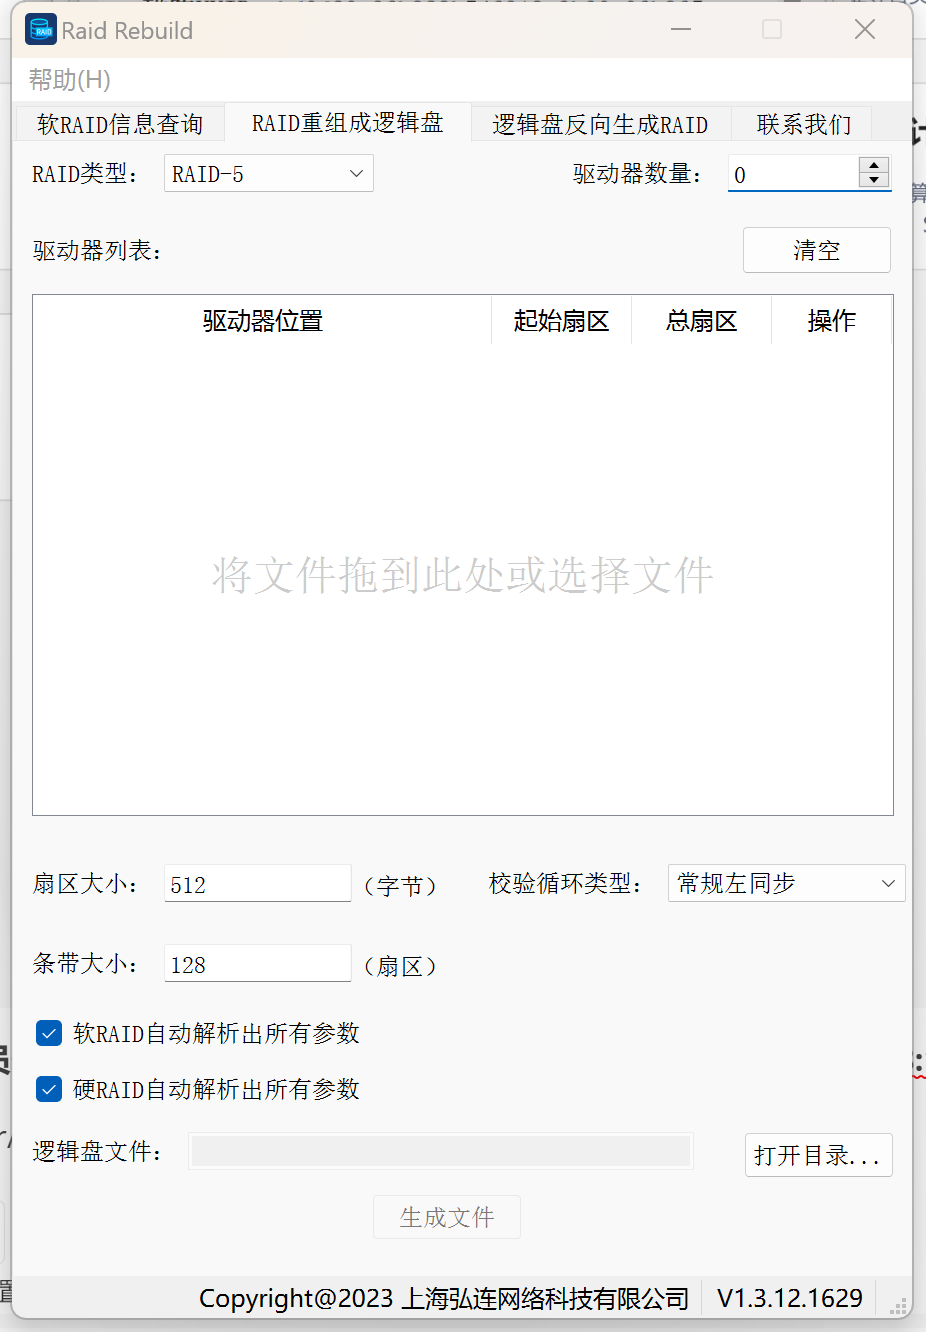Click the 逻辑盘文件 path field
The image size is (926, 1332).
pos(441,1151)
